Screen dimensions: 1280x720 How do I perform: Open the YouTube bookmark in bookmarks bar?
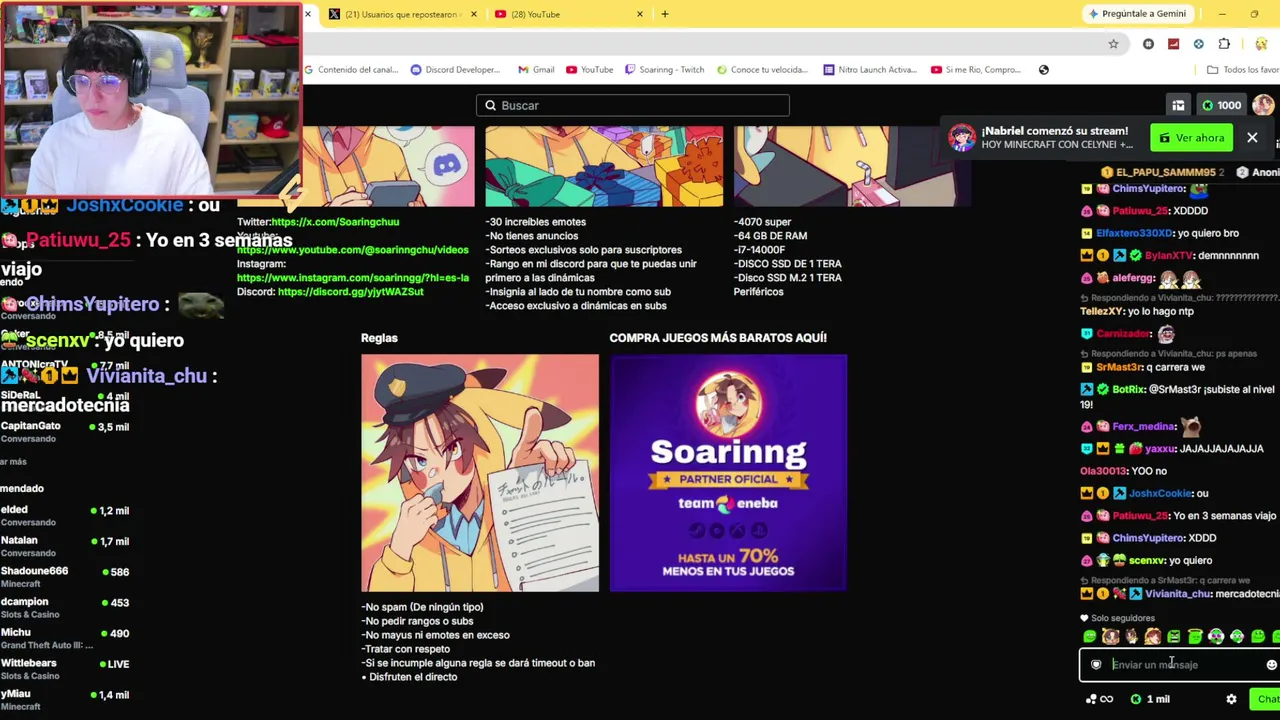pos(590,70)
